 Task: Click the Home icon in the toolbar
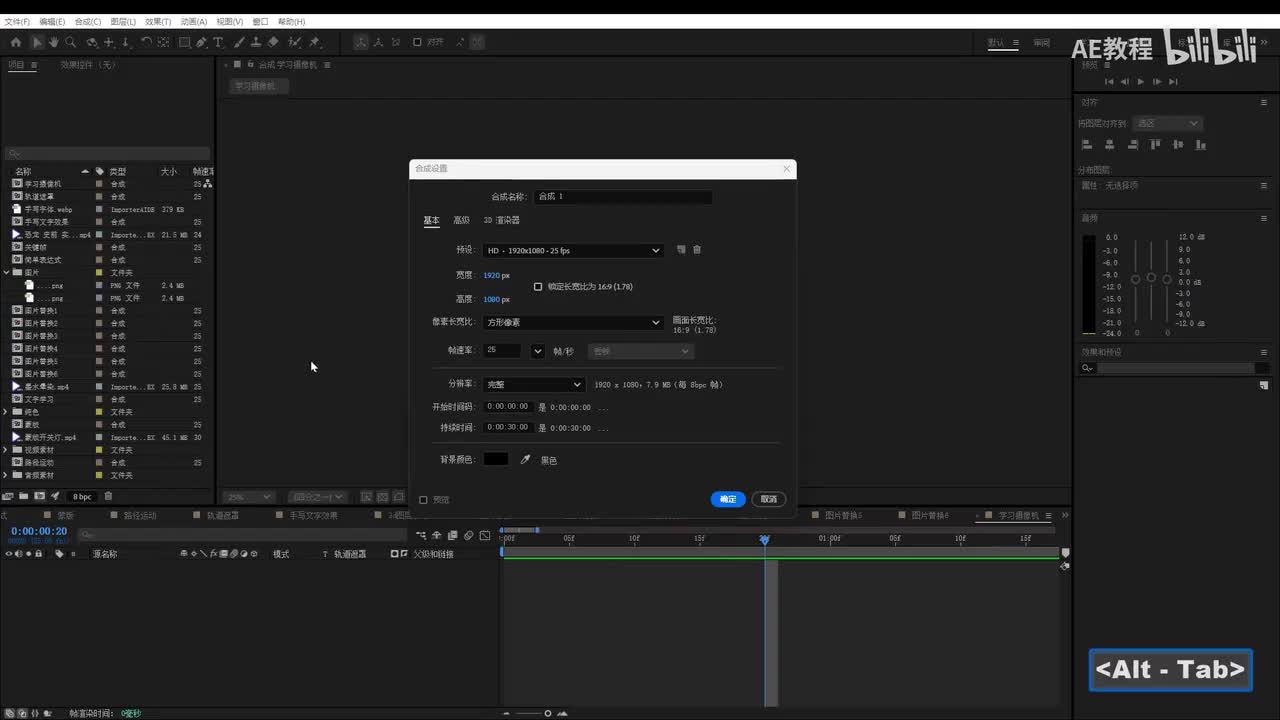[16, 42]
